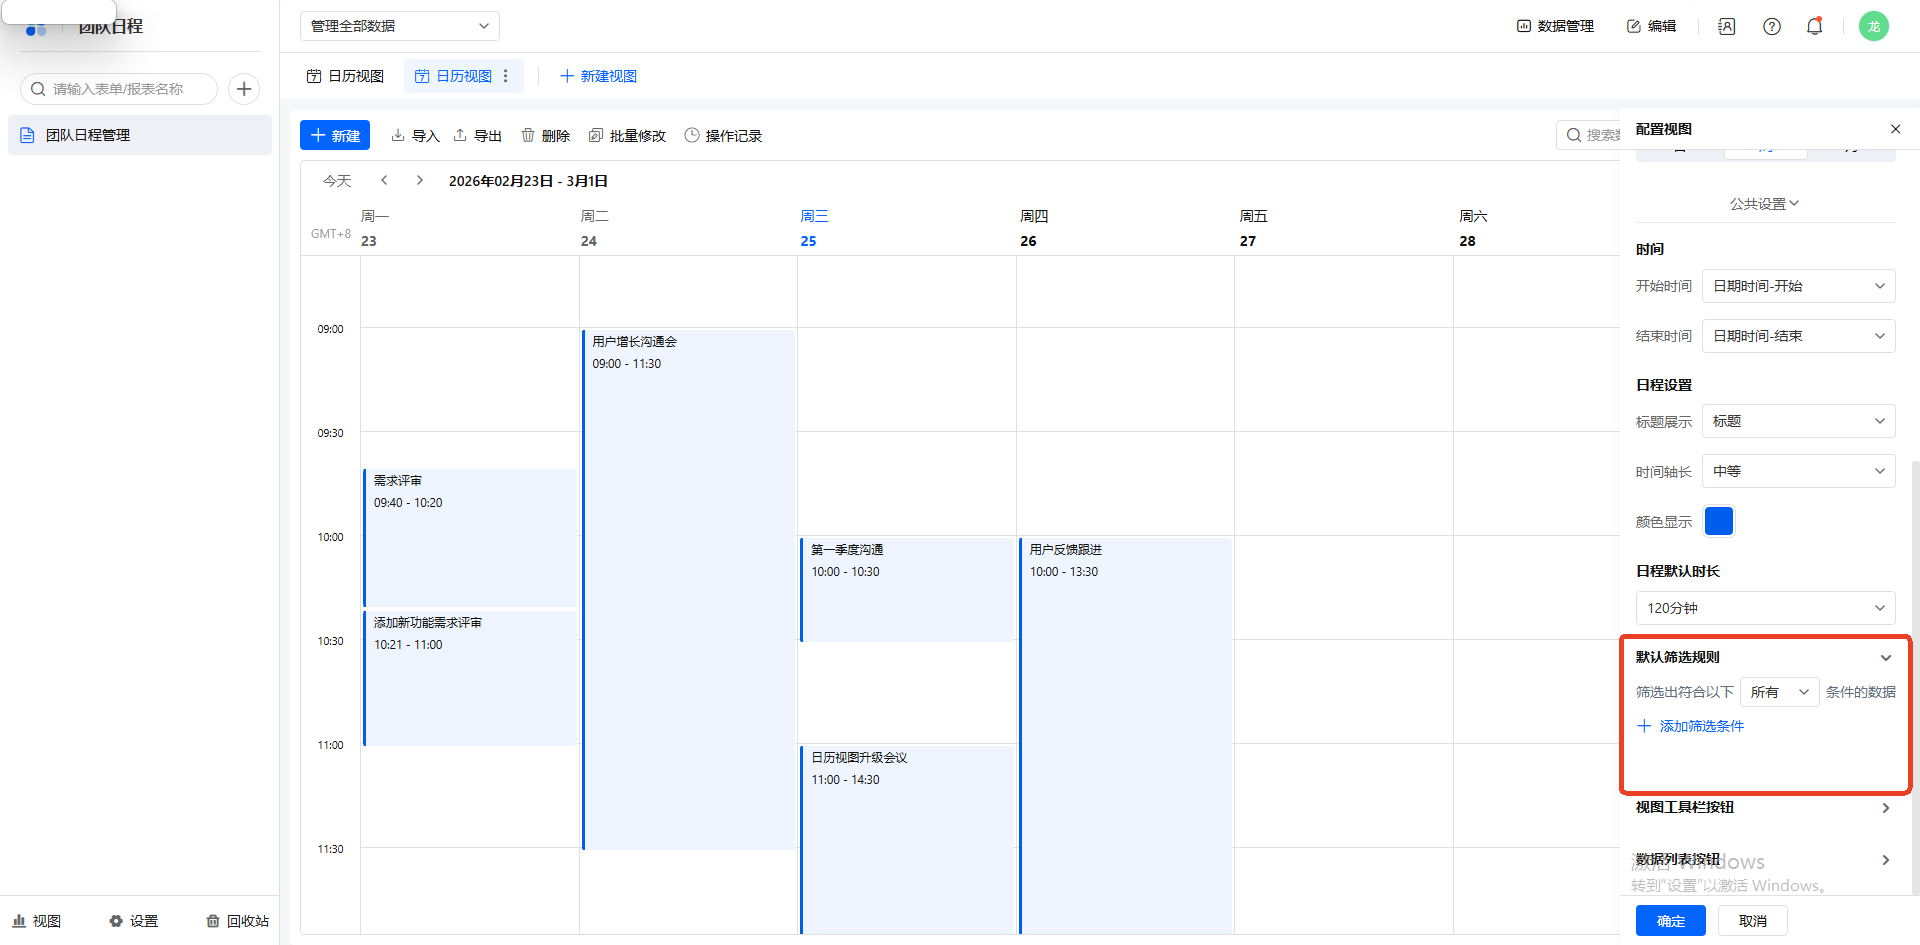
Task: Go to previous week arrow
Action: pyautogui.click(x=384, y=181)
